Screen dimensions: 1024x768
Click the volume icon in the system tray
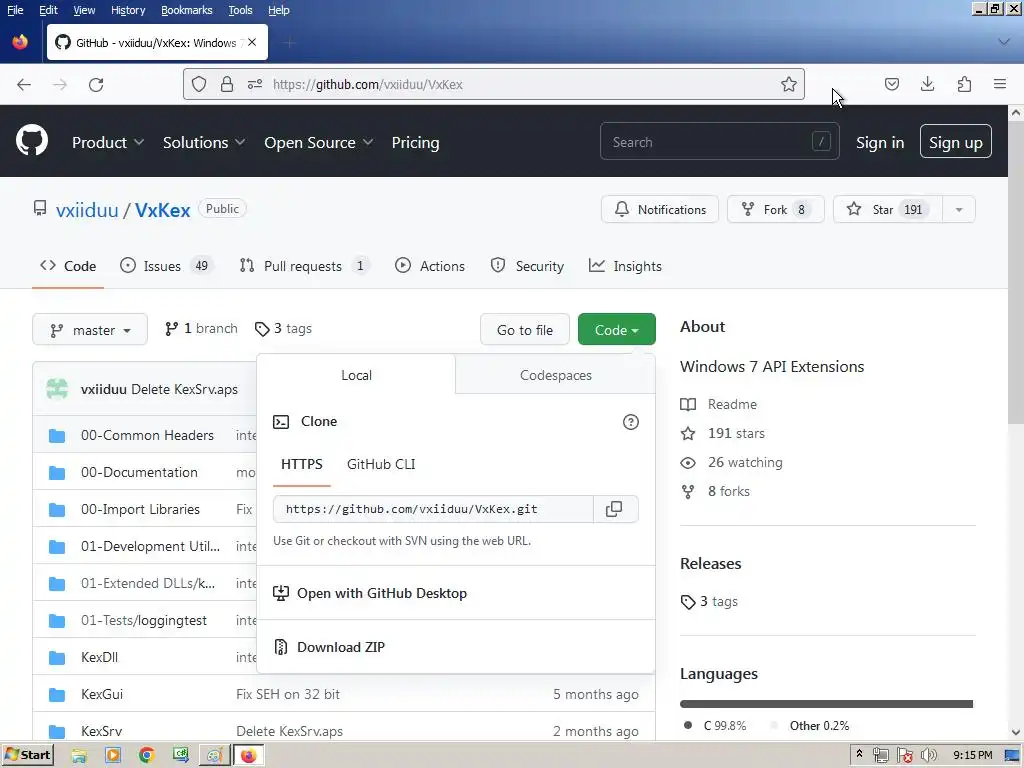tap(928, 755)
